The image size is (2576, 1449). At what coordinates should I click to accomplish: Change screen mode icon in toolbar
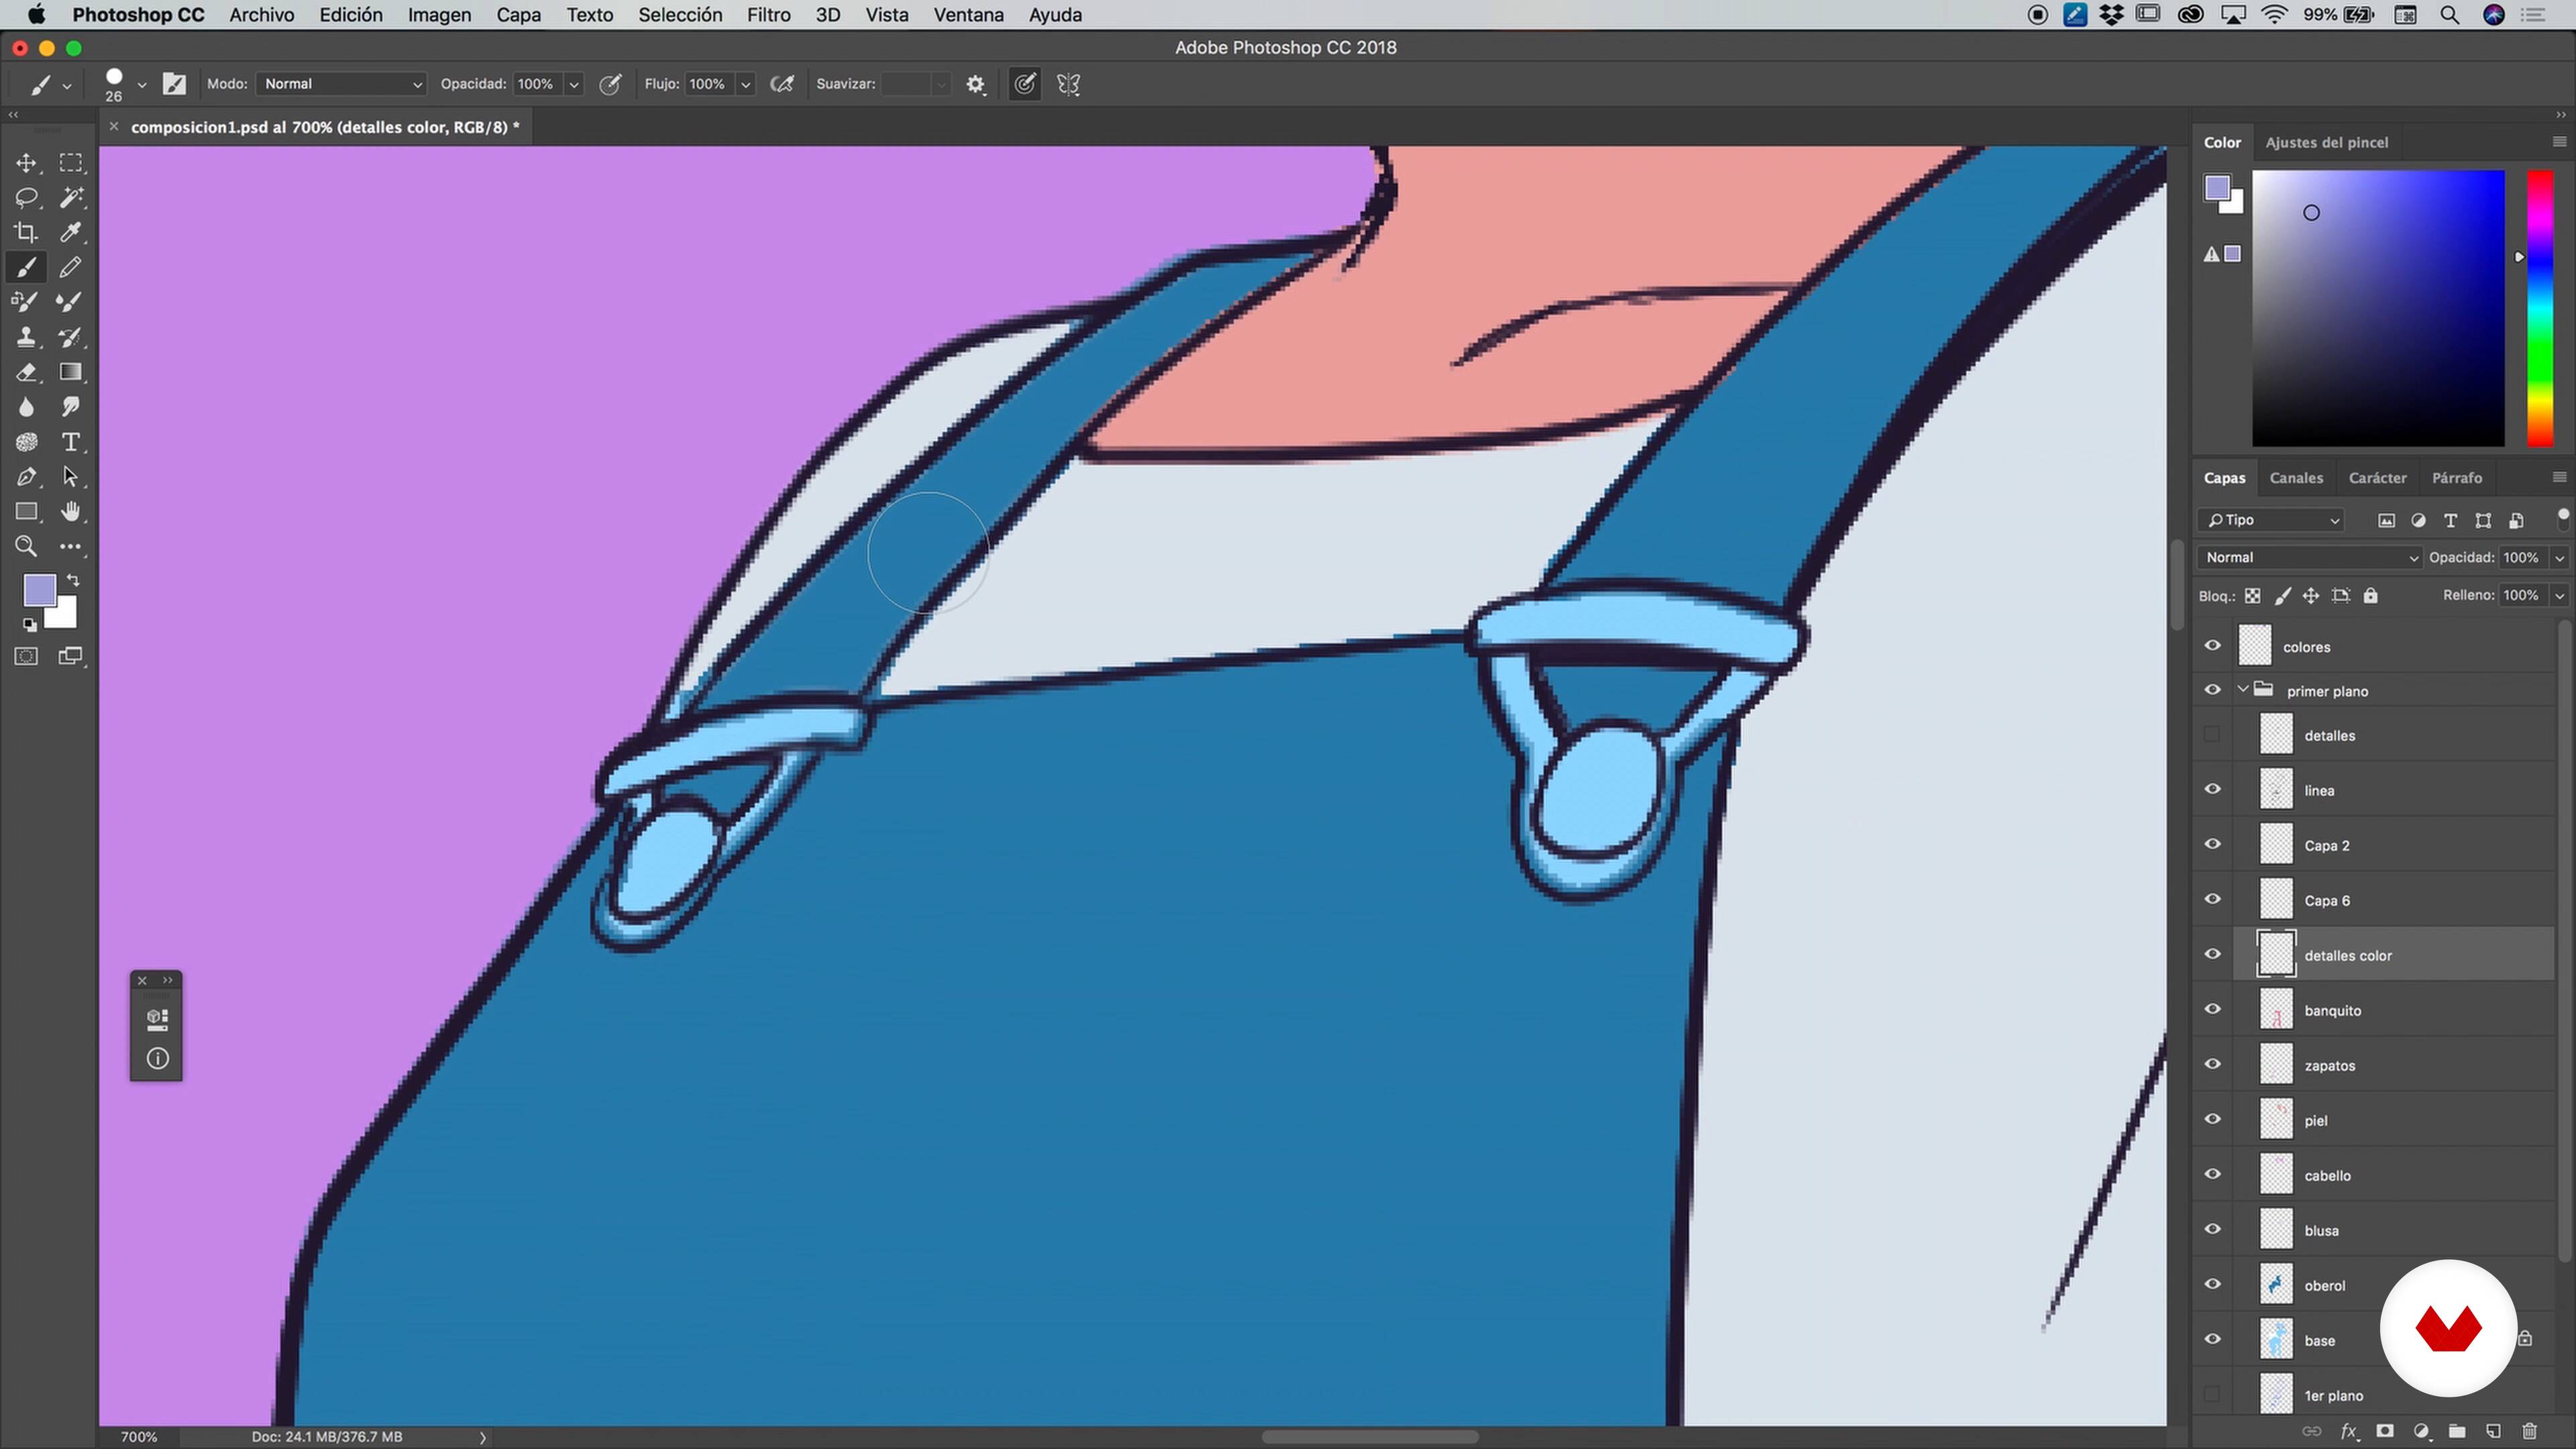(70, 656)
